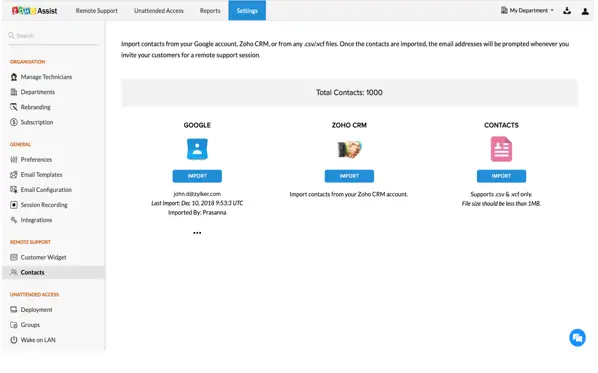Click the GENERAL section heading

[20, 145]
